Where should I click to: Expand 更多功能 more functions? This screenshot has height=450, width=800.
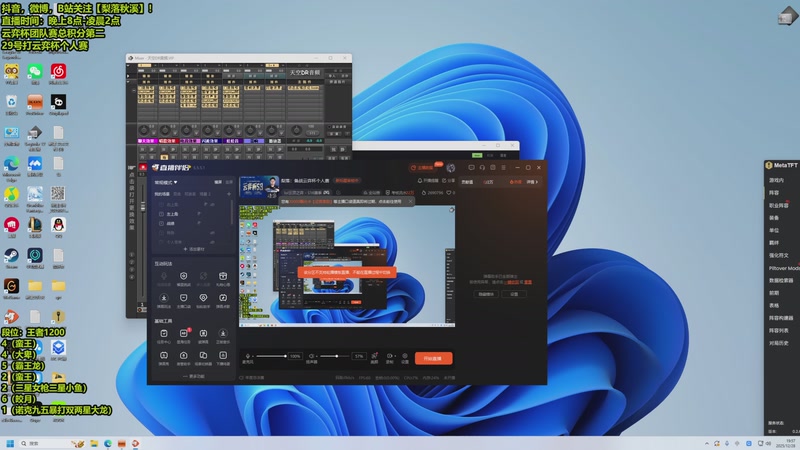point(194,376)
